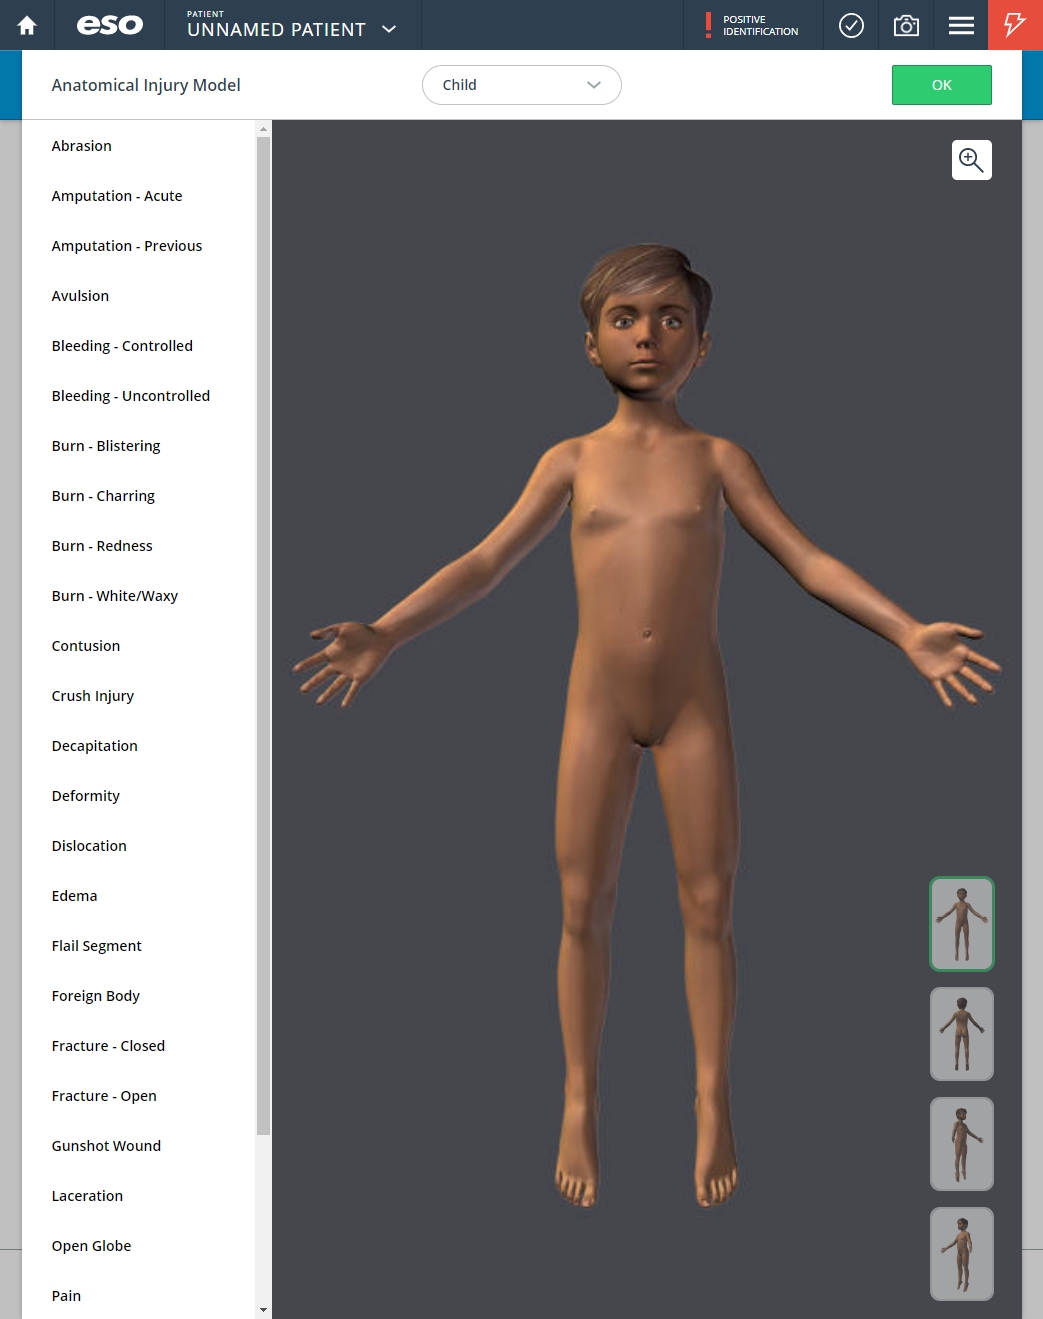Image resolution: width=1043 pixels, height=1319 pixels.
Task: Click the Positive Identification alert
Action: click(753, 25)
